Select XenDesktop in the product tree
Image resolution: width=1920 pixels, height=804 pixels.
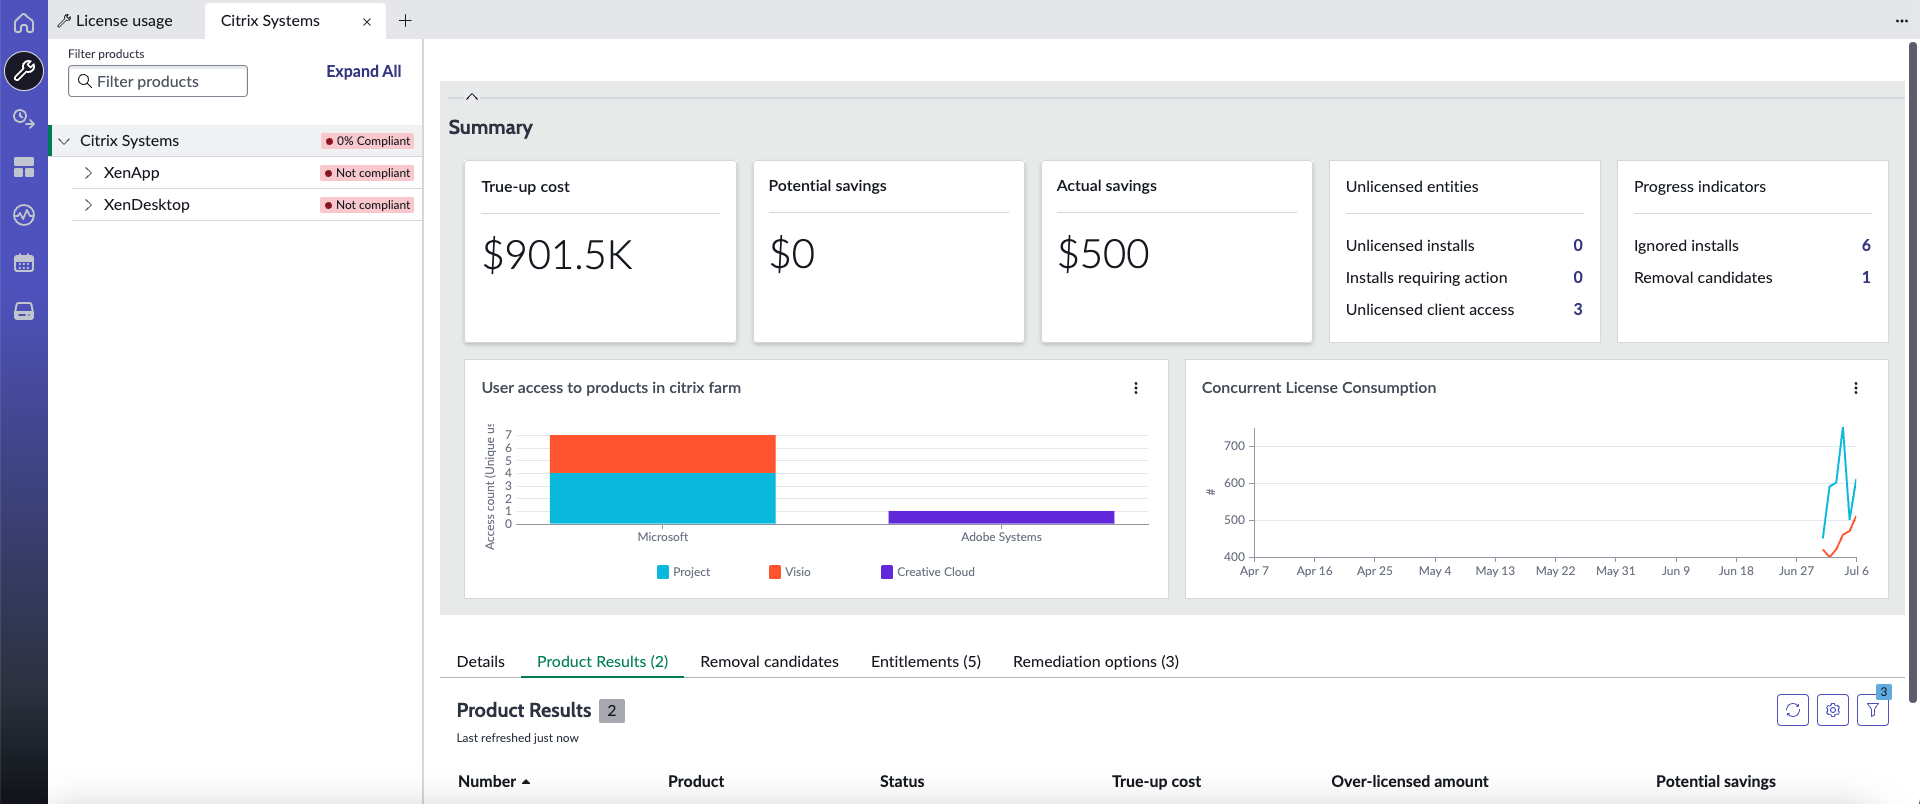coord(147,205)
